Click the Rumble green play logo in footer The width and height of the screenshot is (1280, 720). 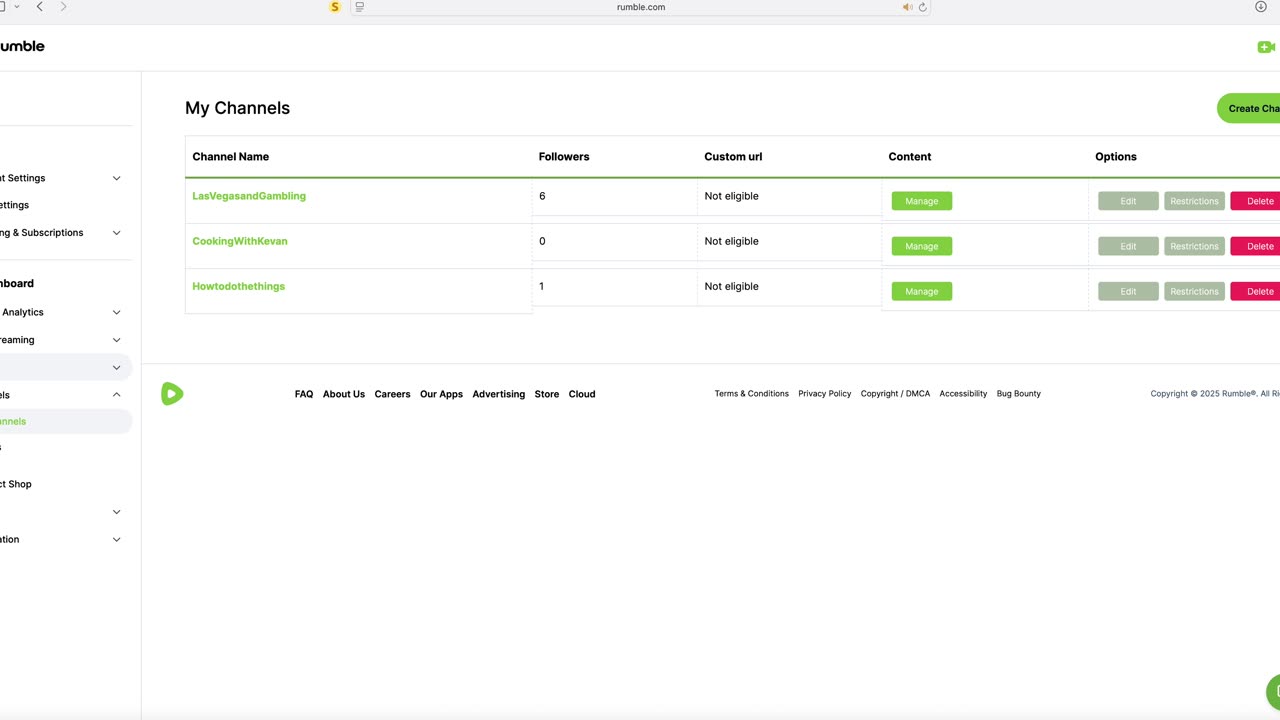[x=172, y=394]
